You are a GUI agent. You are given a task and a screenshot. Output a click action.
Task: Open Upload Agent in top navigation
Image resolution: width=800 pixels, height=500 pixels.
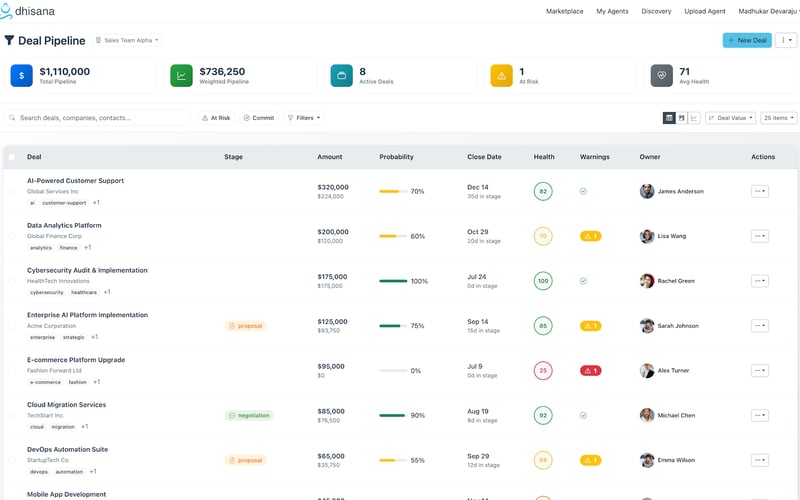pos(705,11)
